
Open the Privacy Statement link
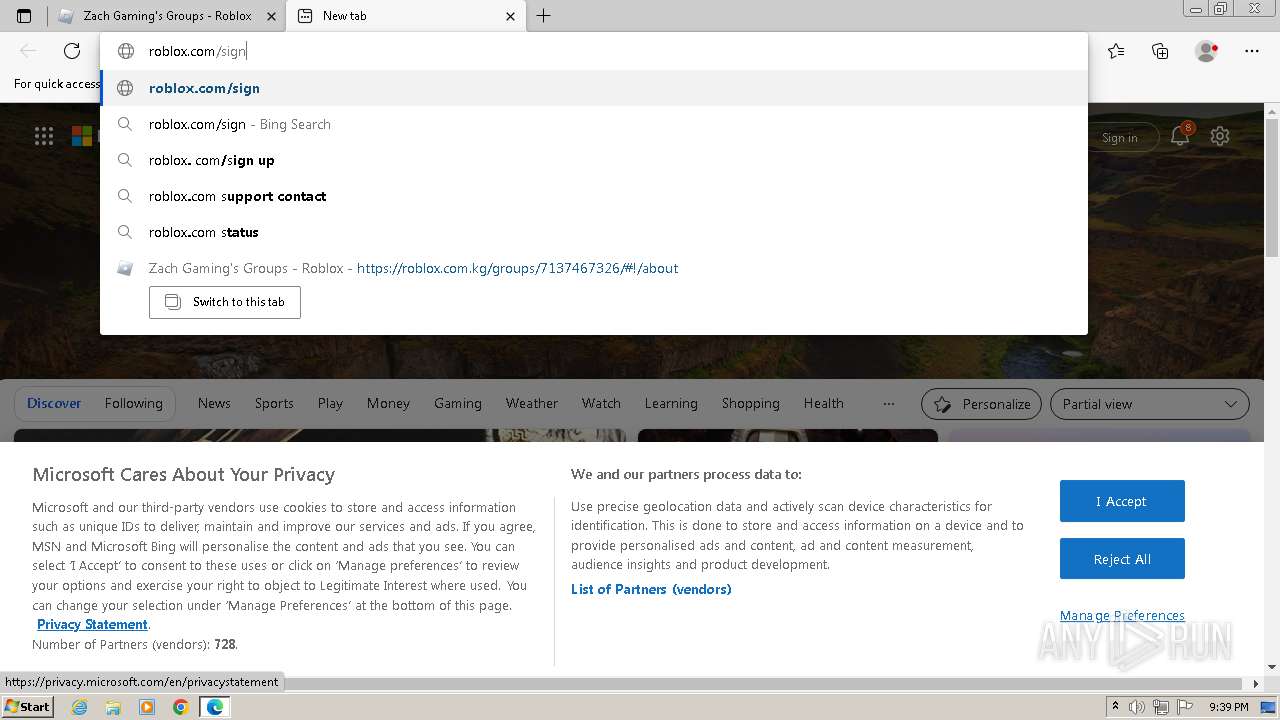coord(92,624)
